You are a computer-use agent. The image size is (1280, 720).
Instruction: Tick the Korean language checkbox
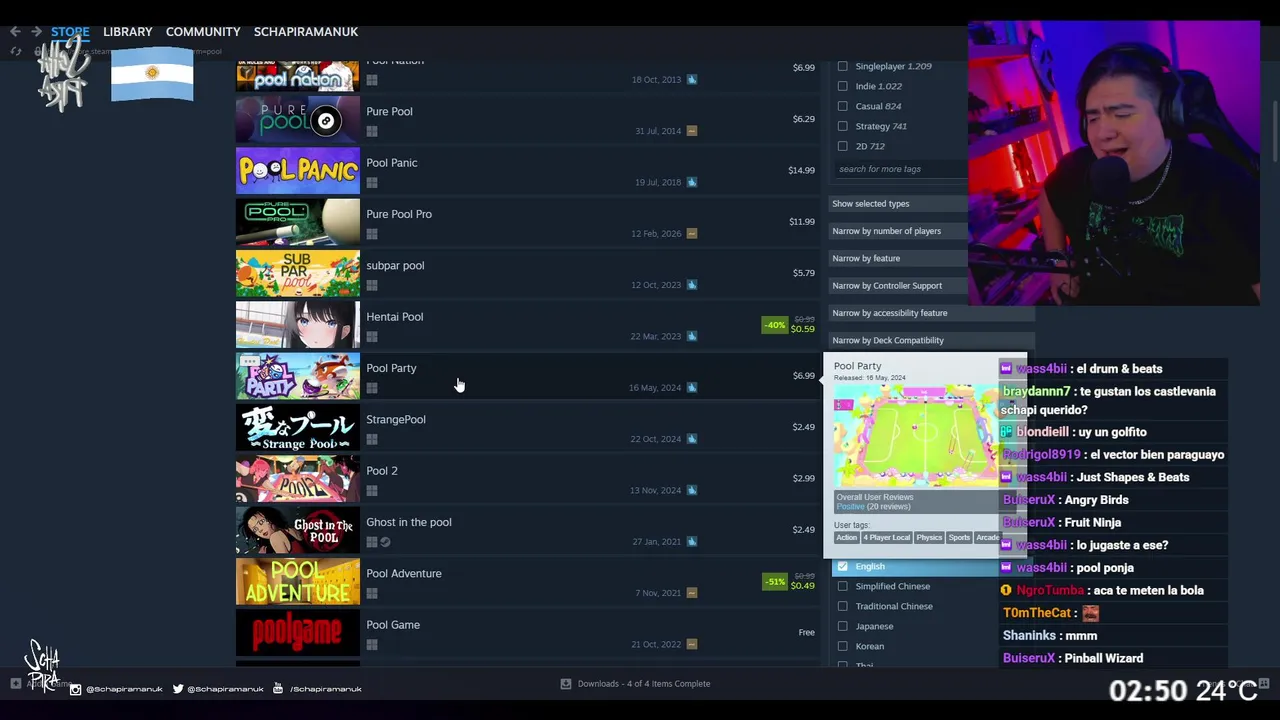[843, 646]
